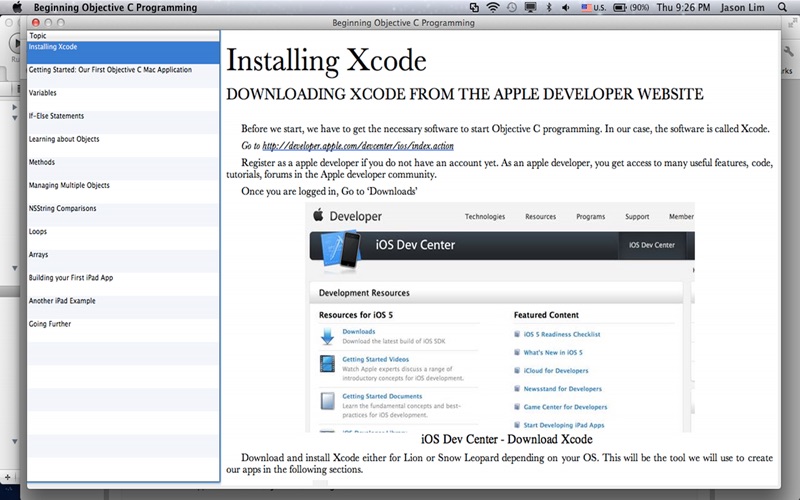
Task: Click Technologies in Developer nav bar
Action: 485,216
